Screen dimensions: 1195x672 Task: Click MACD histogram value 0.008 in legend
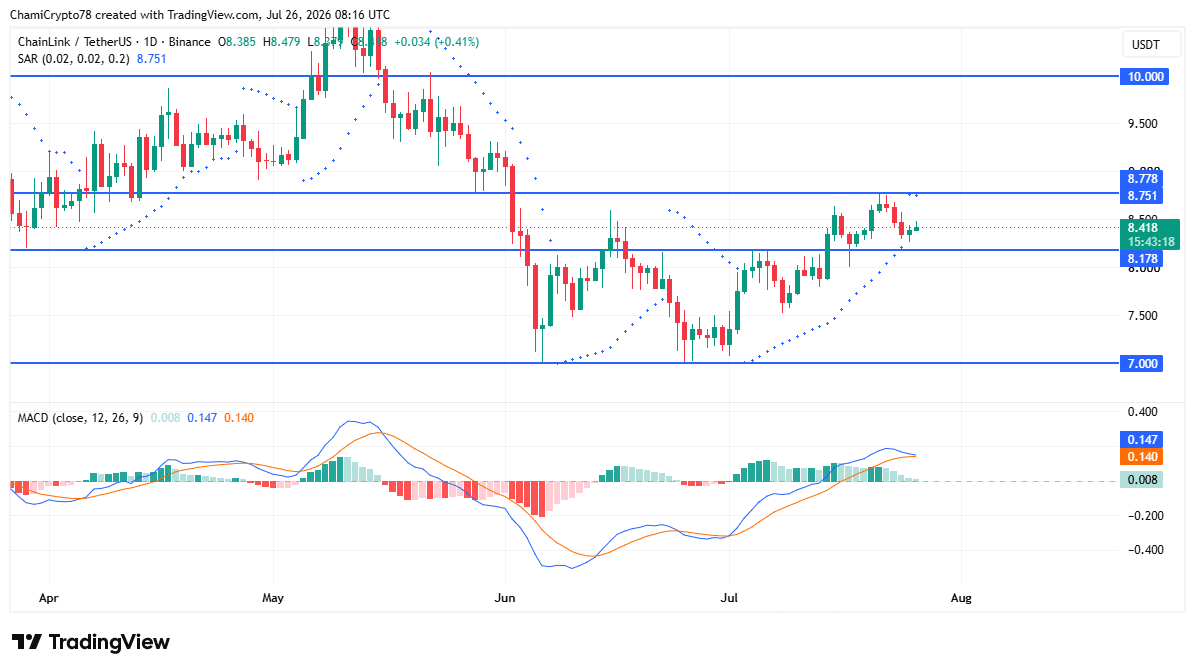[x=165, y=418]
